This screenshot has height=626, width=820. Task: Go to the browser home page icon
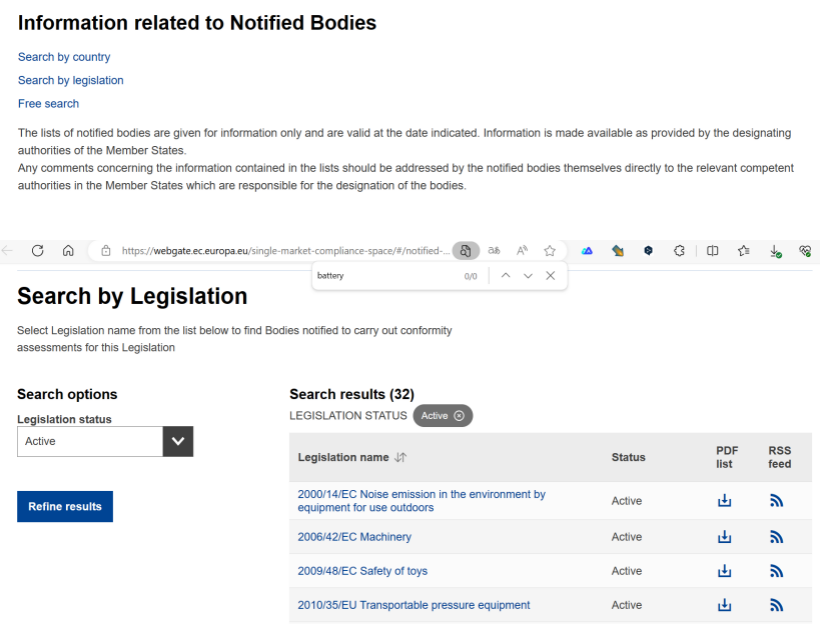tap(68, 251)
